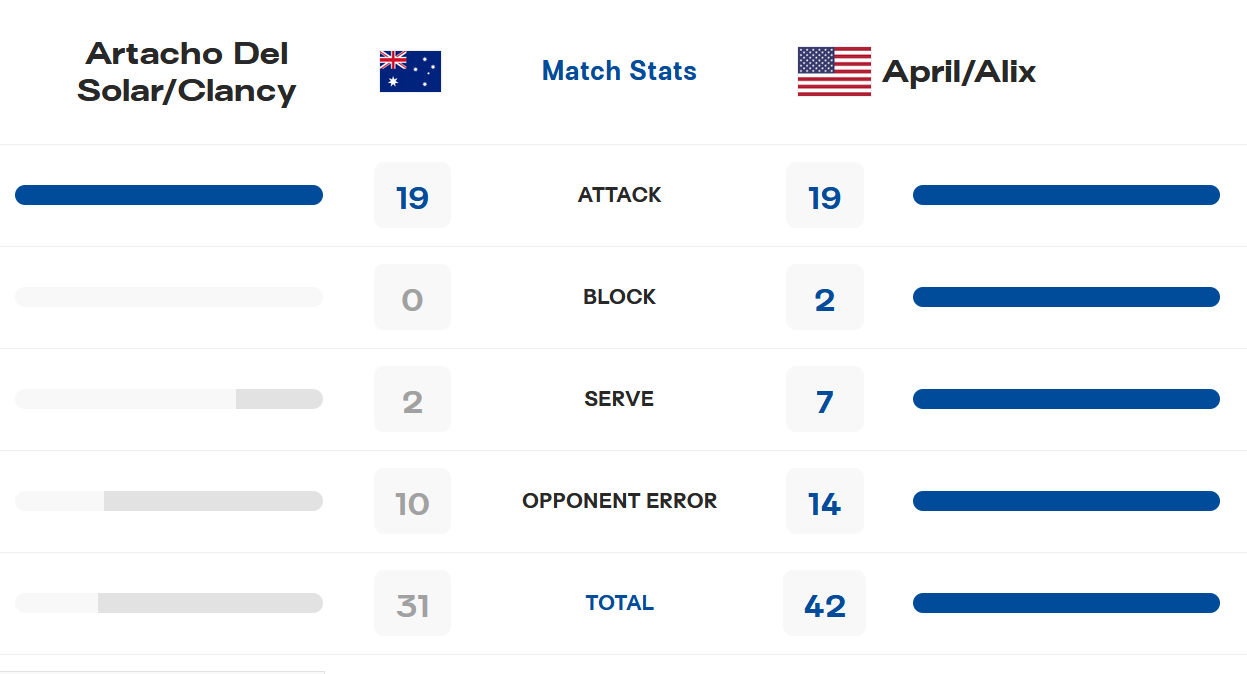Viewport: 1247px width, 674px height.
Task: Click Australia's opponent error score of 10
Action: pos(412,501)
